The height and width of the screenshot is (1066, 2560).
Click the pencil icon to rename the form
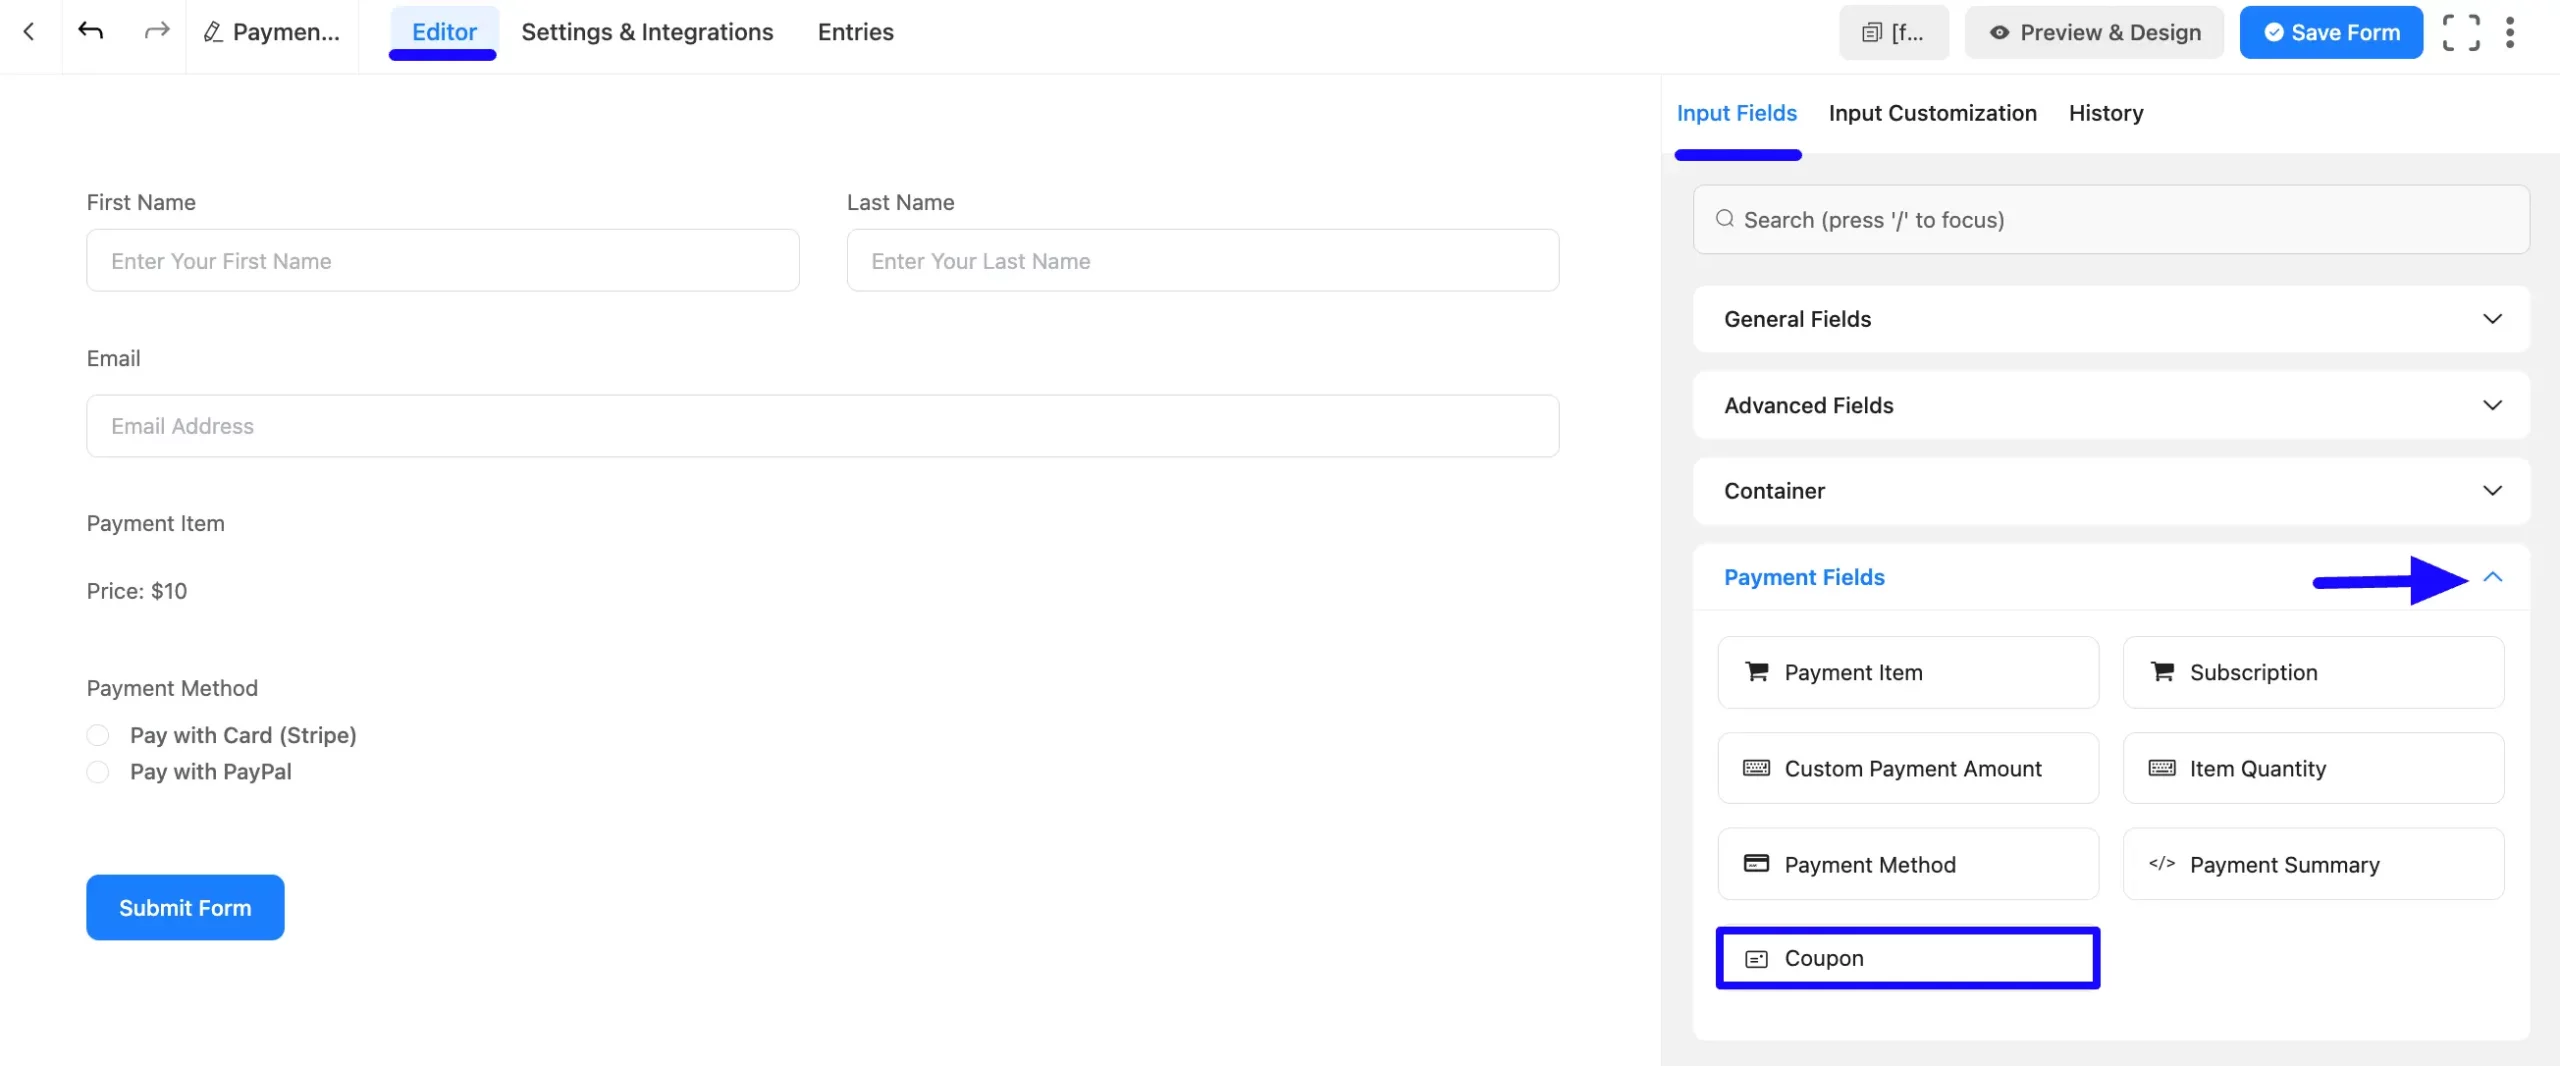tap(212, 31)
